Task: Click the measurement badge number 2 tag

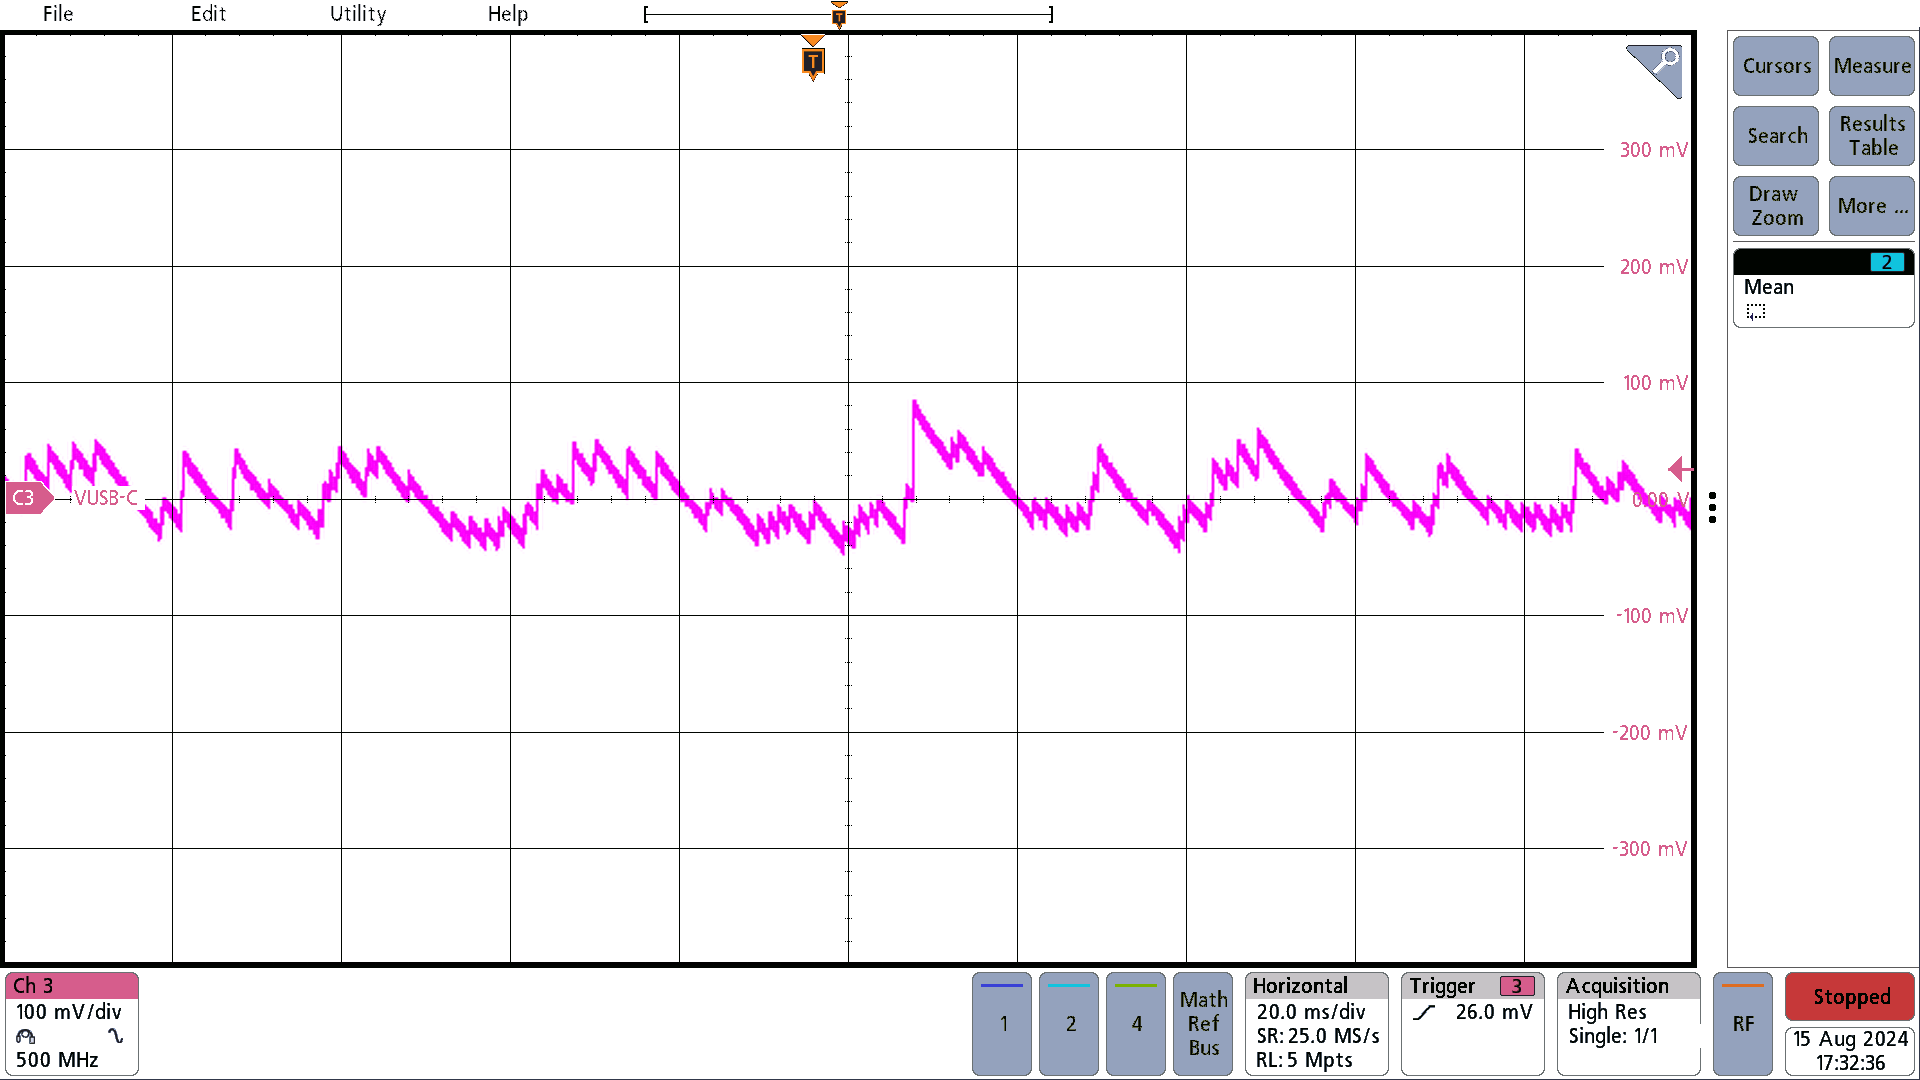Action: point(1886,262)
